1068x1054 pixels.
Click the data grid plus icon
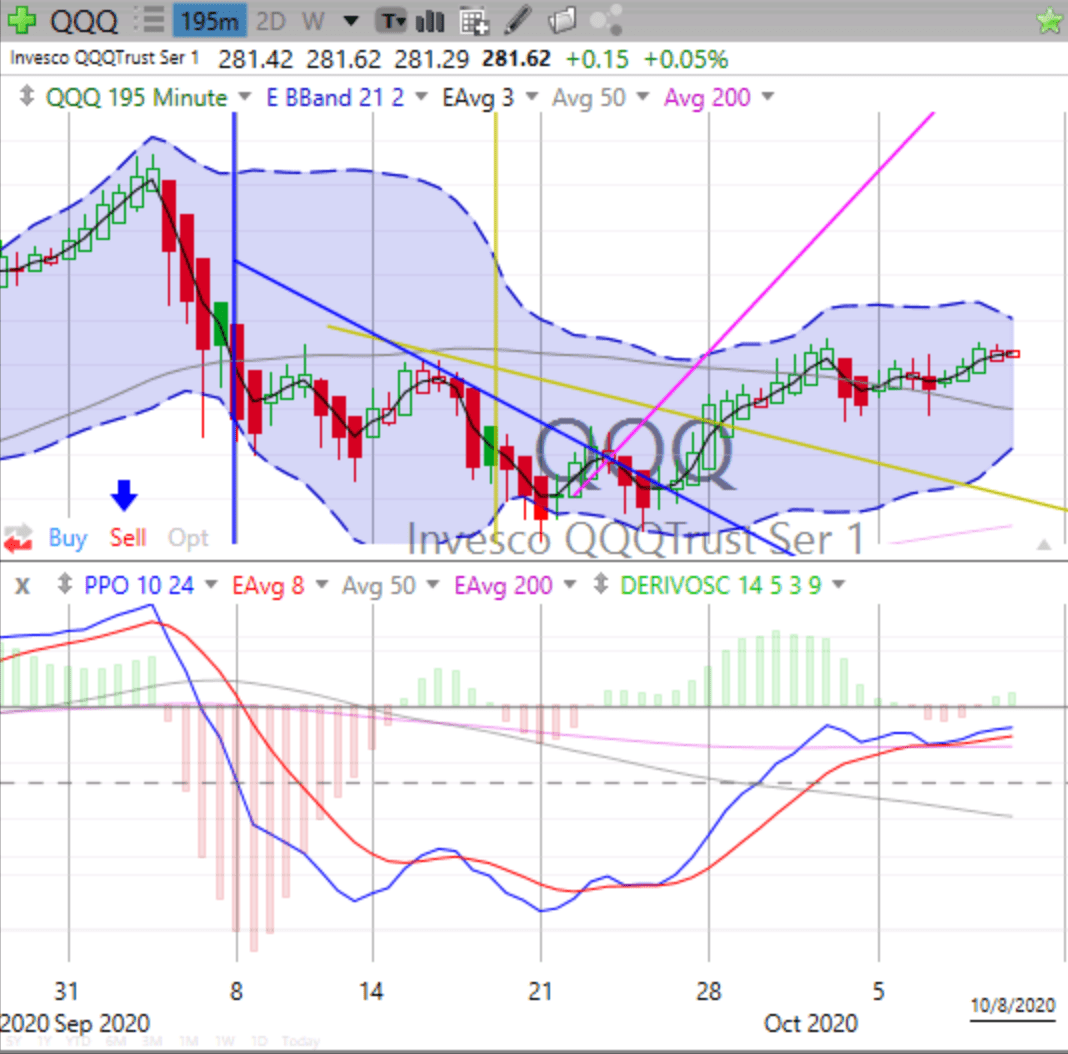tap(474, 21)
